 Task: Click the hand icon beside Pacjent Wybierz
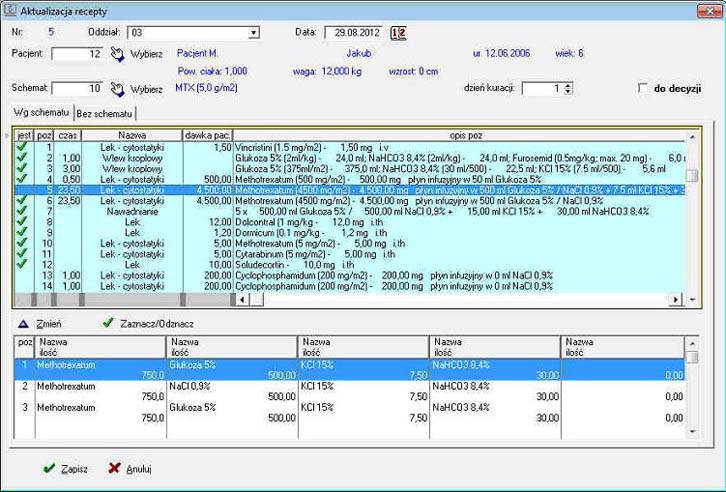117,53
